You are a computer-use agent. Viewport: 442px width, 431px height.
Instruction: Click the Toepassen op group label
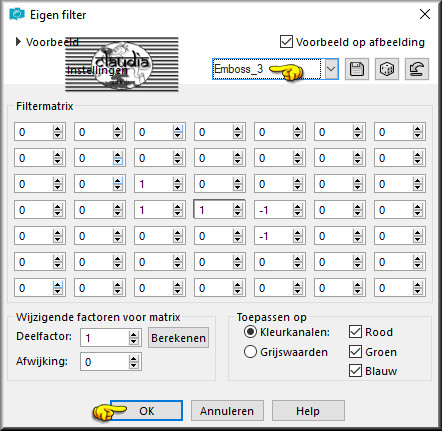pos(272,317)
